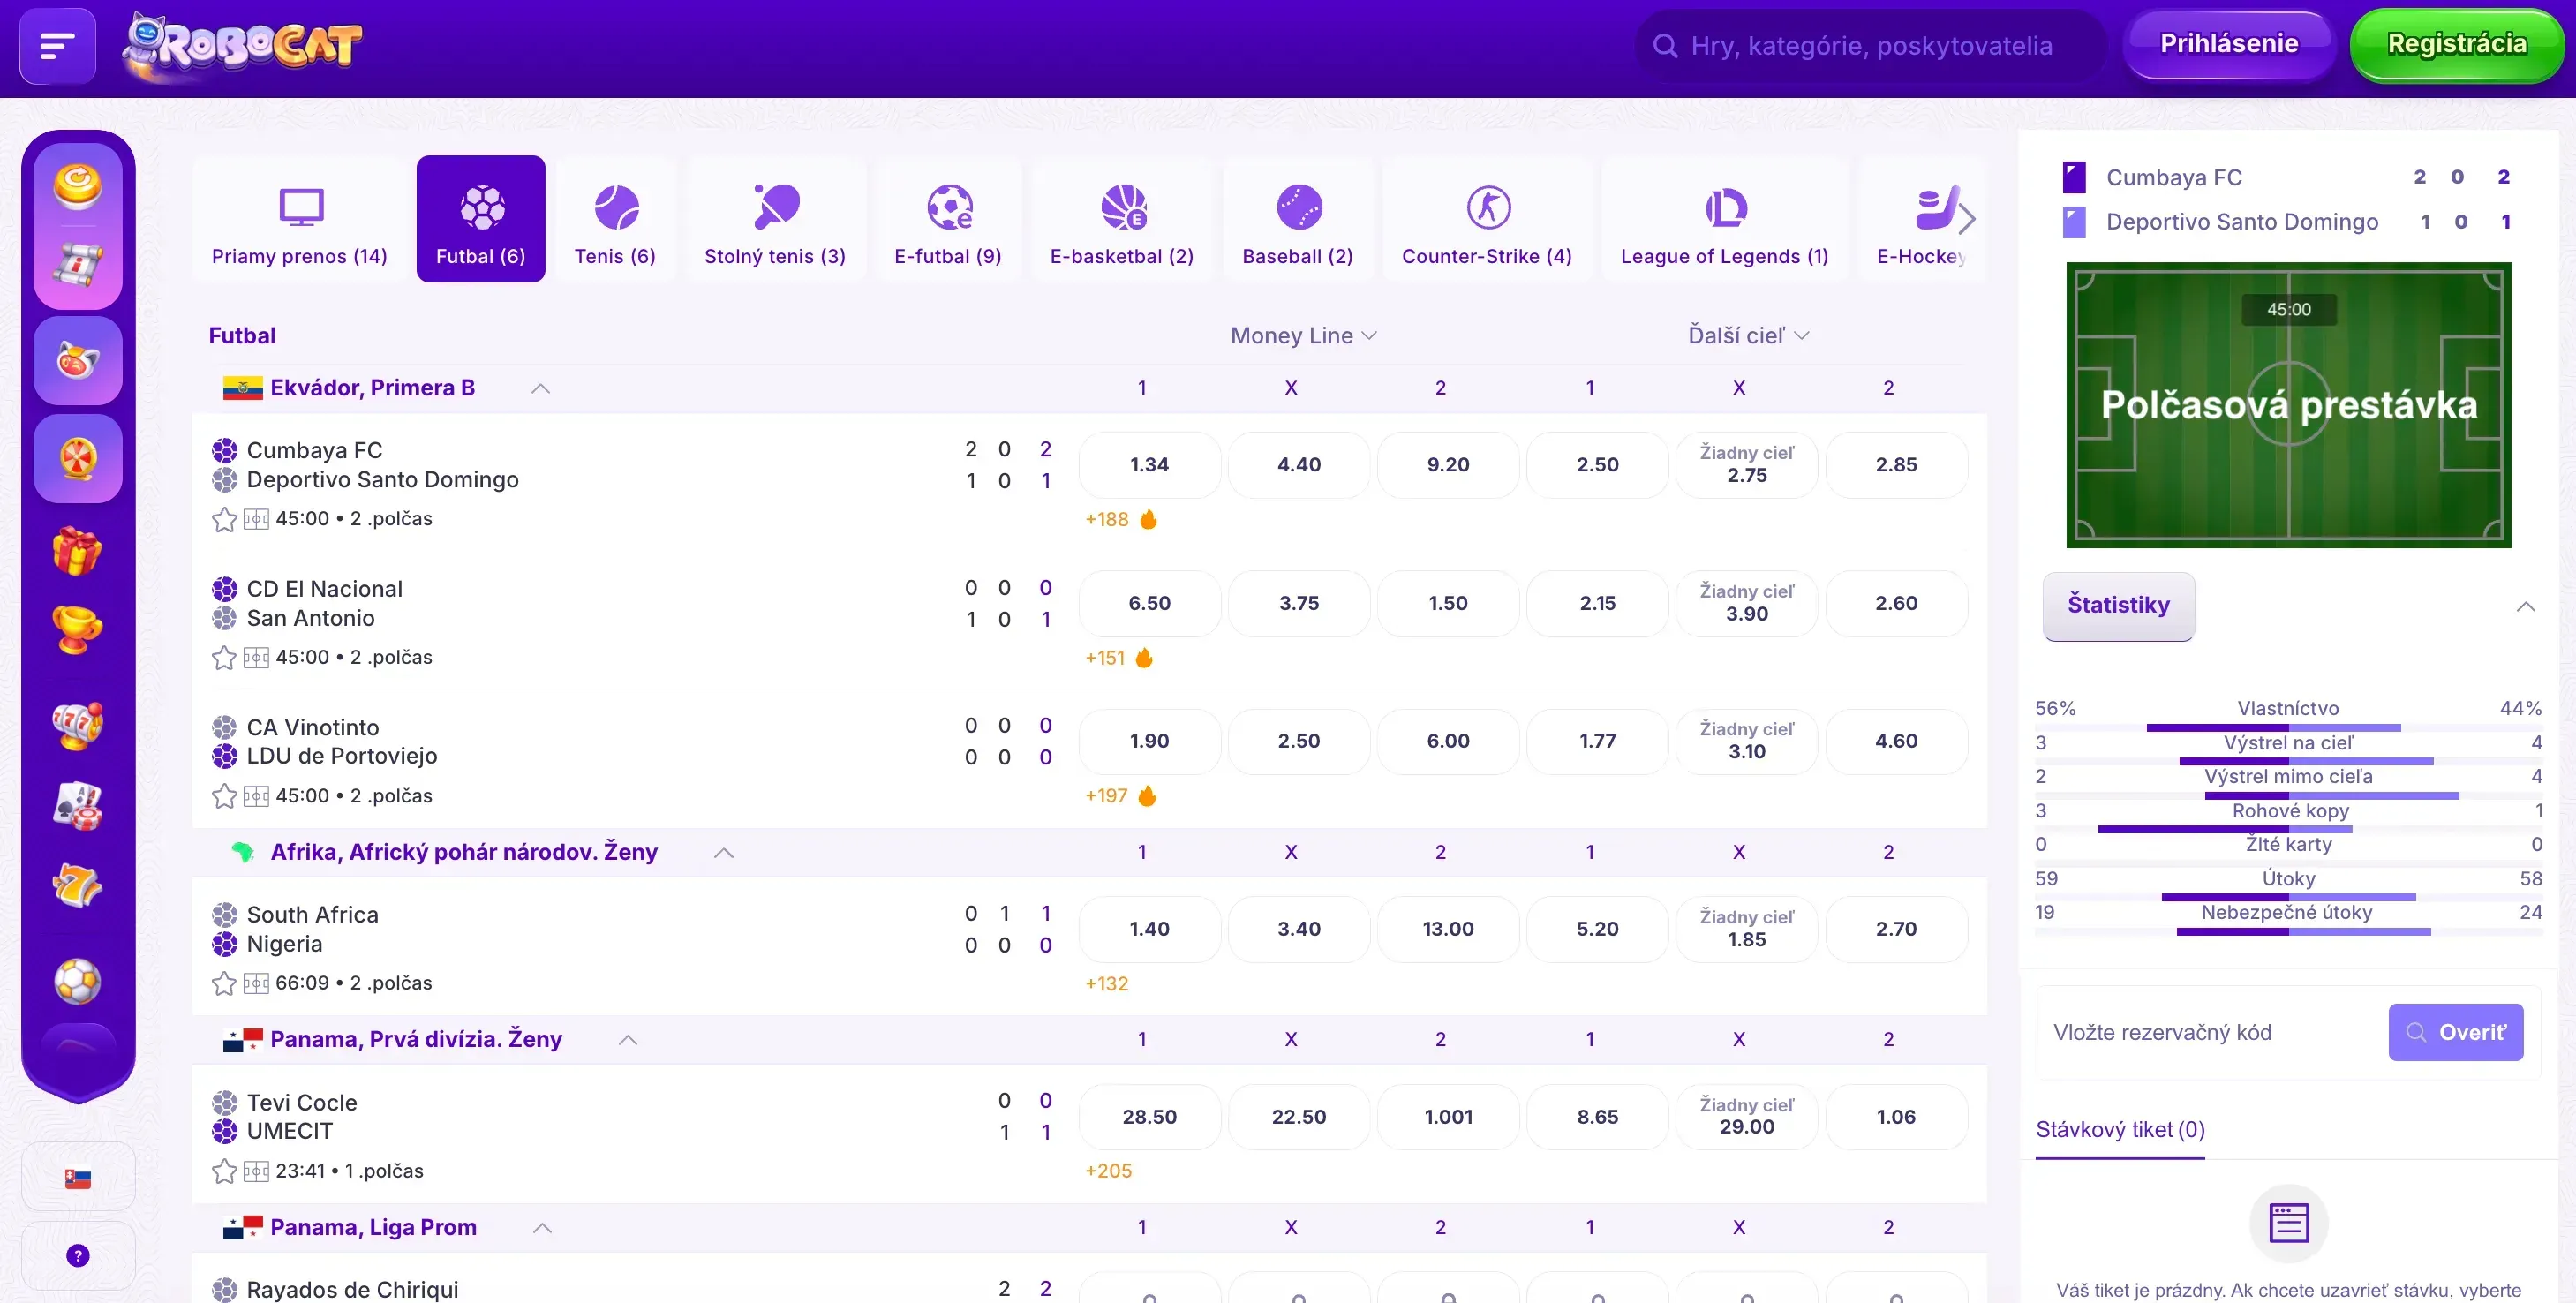
Task: Focus the games and providers search field
Action: tap(1871, 46)
